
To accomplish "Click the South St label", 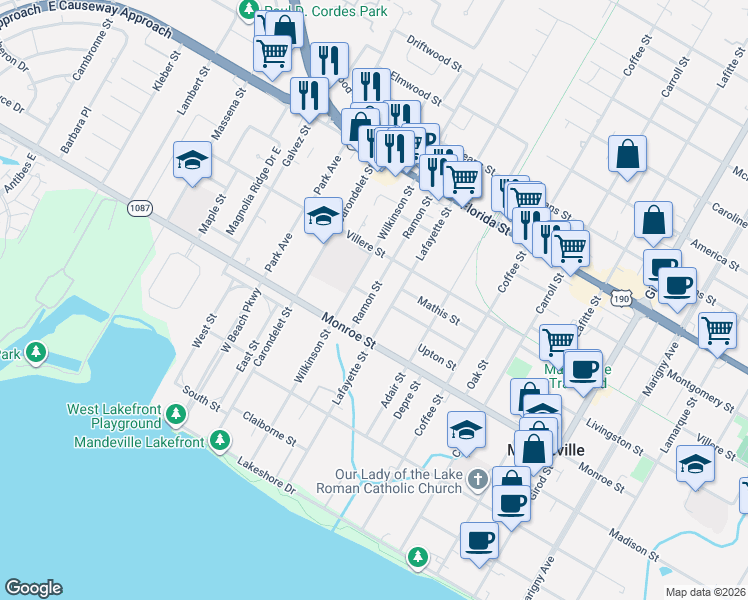I will 201,399.
